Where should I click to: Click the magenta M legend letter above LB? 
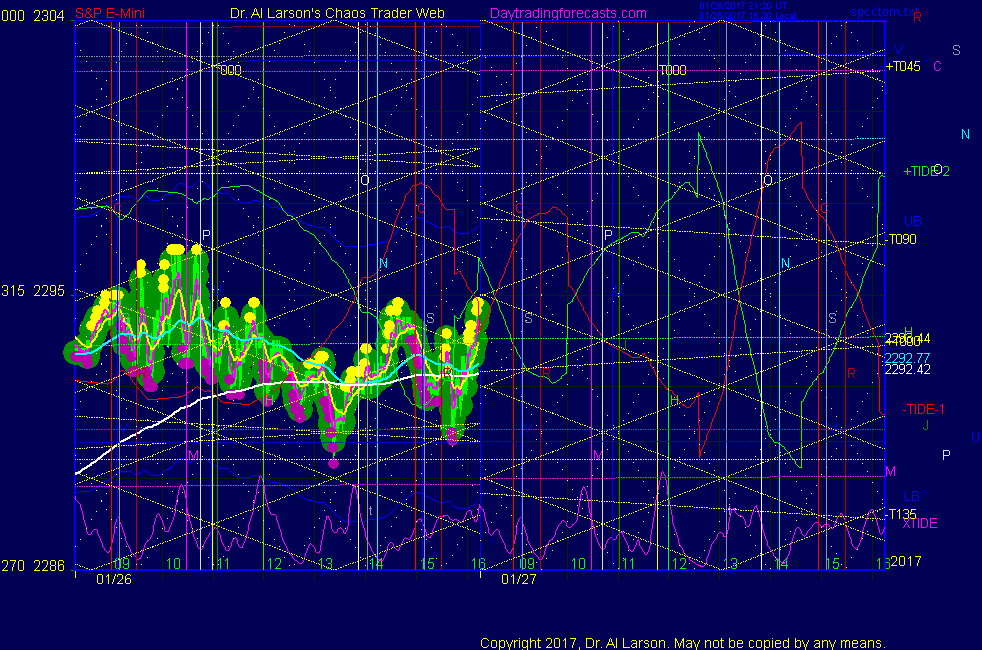(x=890, y=471)
